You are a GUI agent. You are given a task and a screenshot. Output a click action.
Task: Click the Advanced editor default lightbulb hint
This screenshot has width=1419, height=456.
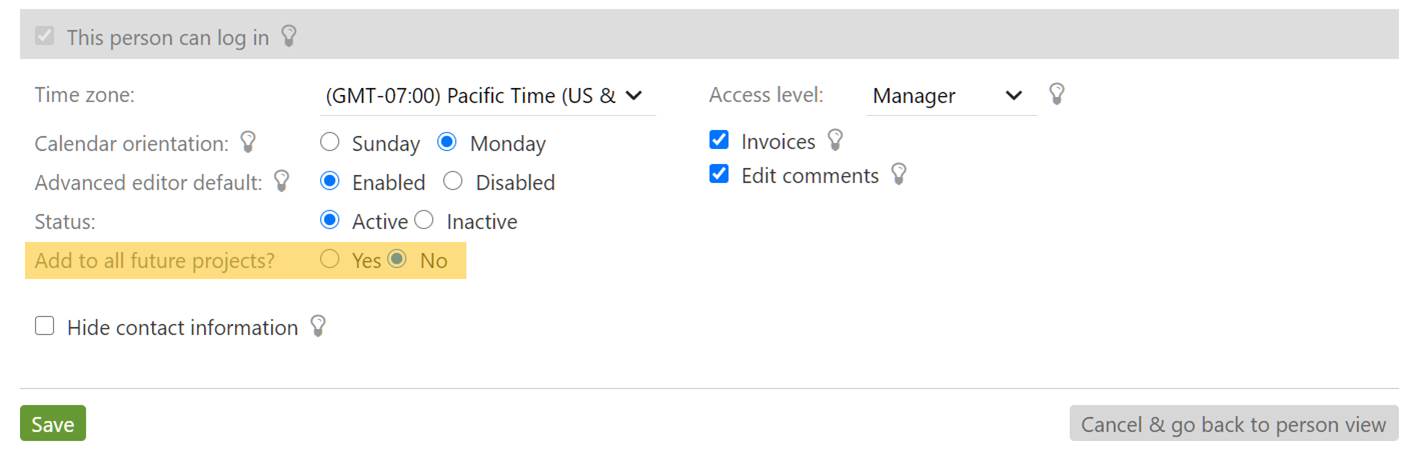[x=282, y=182]
